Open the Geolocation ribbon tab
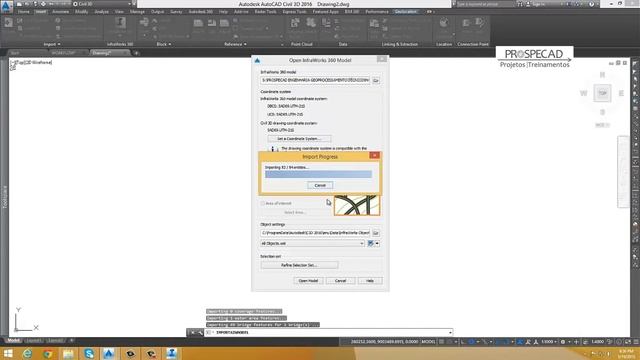Viewport: 640px width, 360px height. (x=406, y=12)
